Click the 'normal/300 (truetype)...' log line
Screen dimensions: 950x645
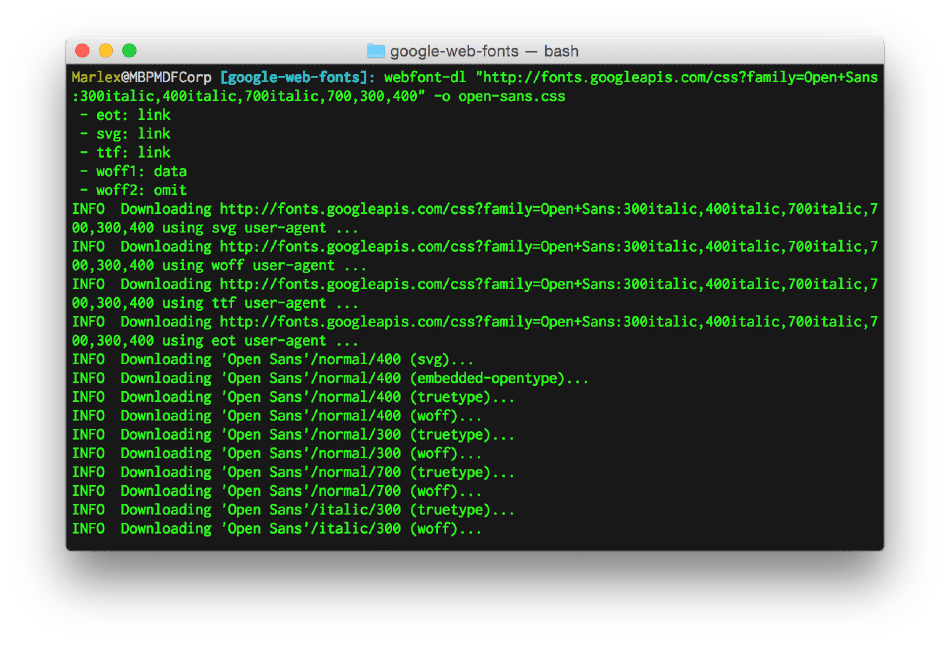(x=293, y=435)
